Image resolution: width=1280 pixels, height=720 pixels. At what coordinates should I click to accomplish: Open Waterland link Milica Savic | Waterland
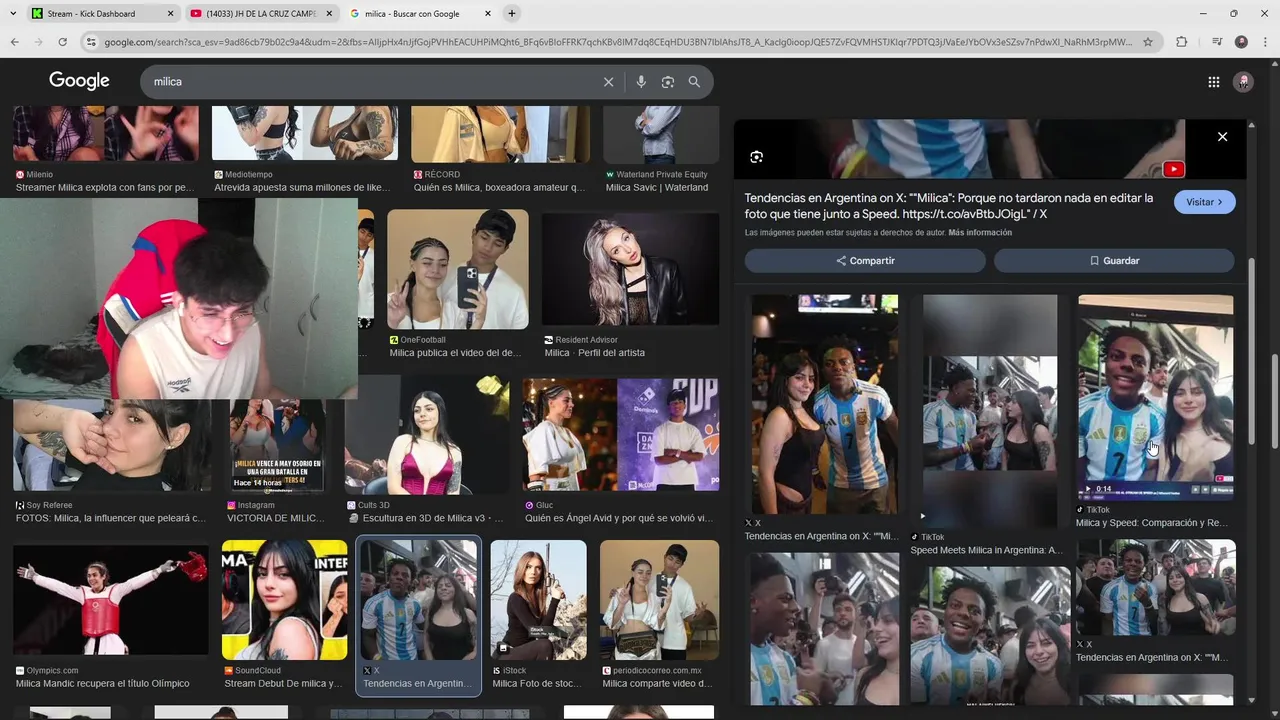(657, 187)
